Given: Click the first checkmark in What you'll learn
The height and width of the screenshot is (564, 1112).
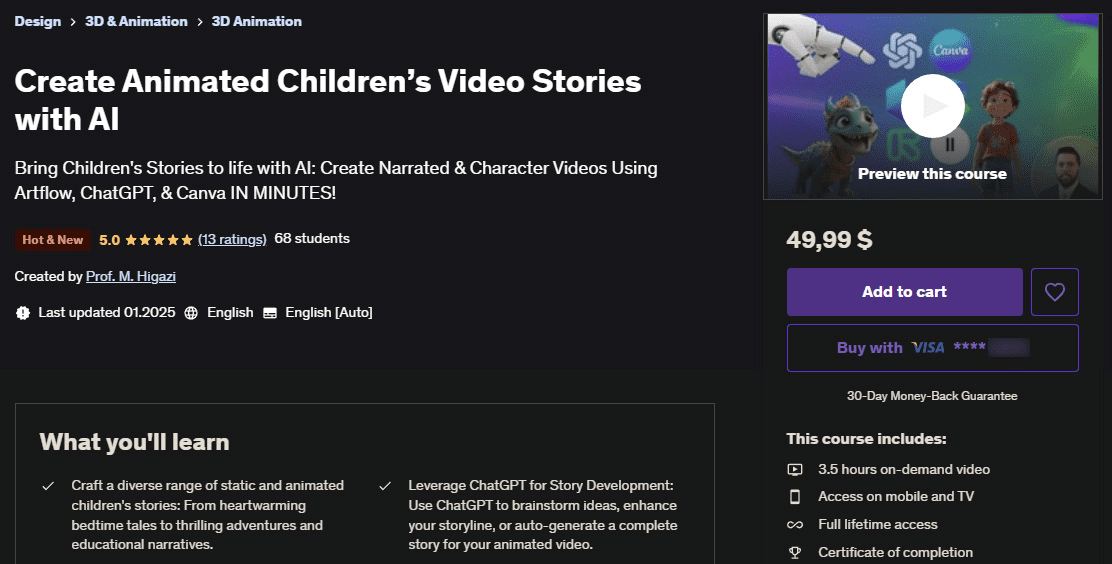Looking at the screenshot, I should pos(48,486).
